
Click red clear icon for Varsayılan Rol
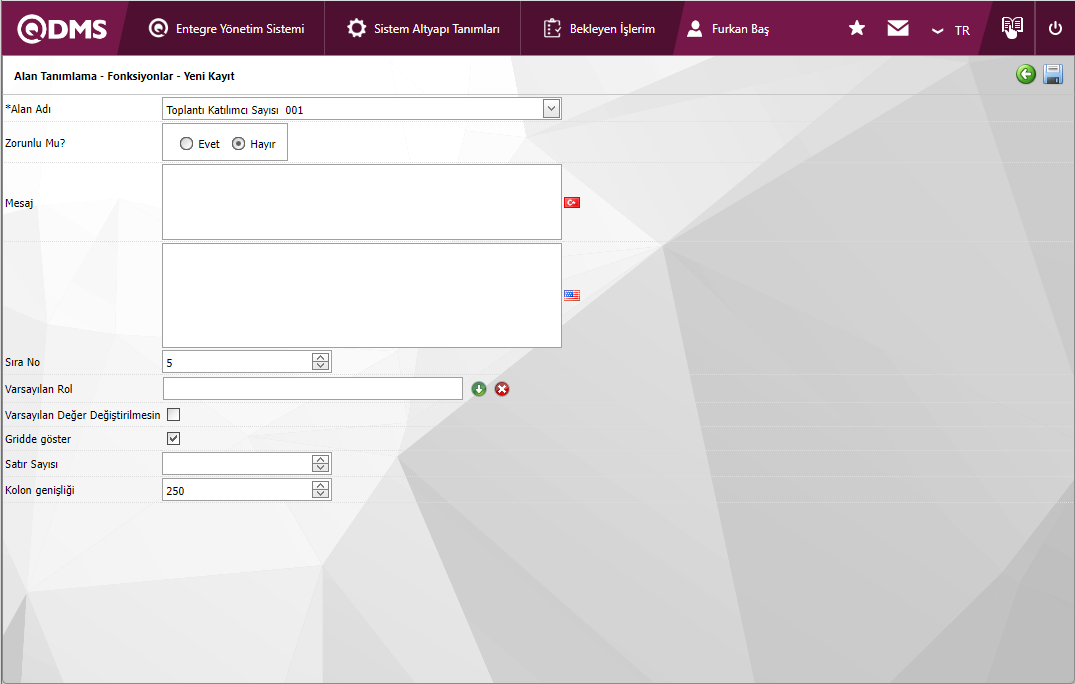[x=503, y=389]
